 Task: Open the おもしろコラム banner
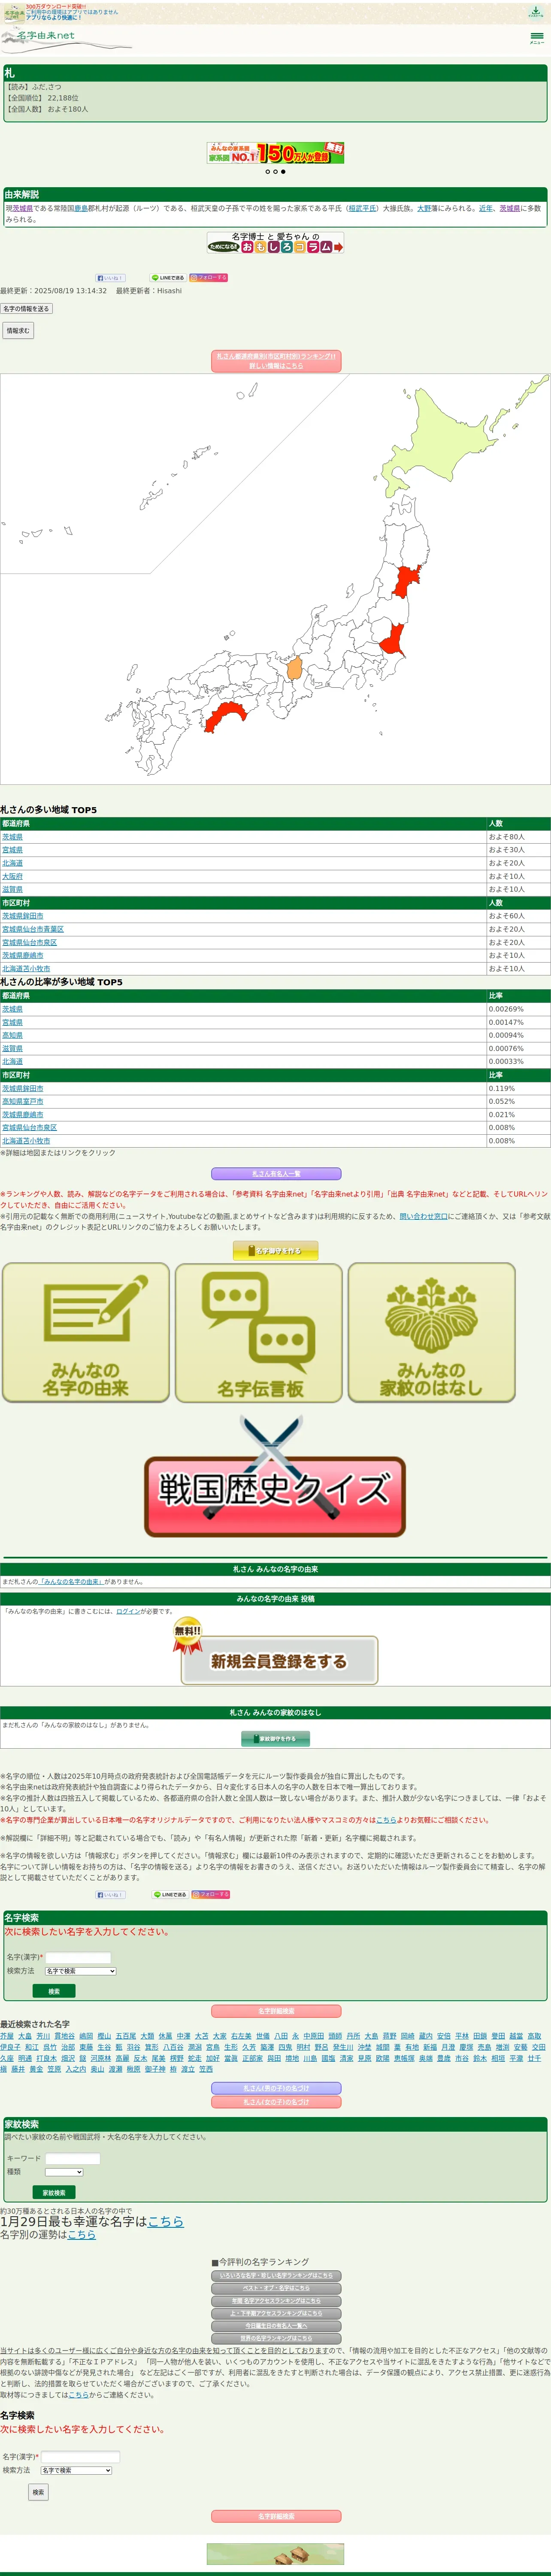coord(275,243)
